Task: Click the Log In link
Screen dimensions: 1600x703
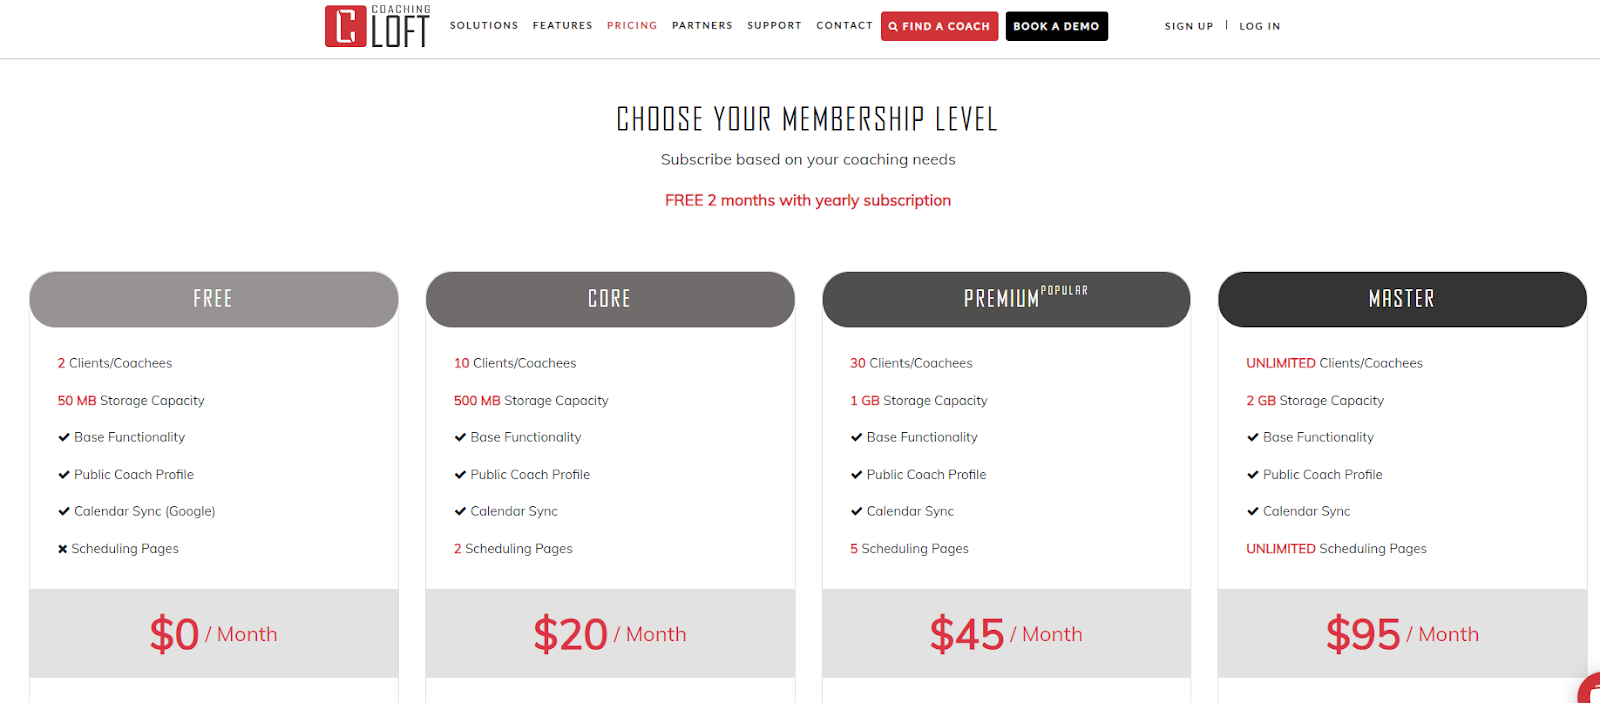Action: pyautogui.click(x=1260, y=26)
